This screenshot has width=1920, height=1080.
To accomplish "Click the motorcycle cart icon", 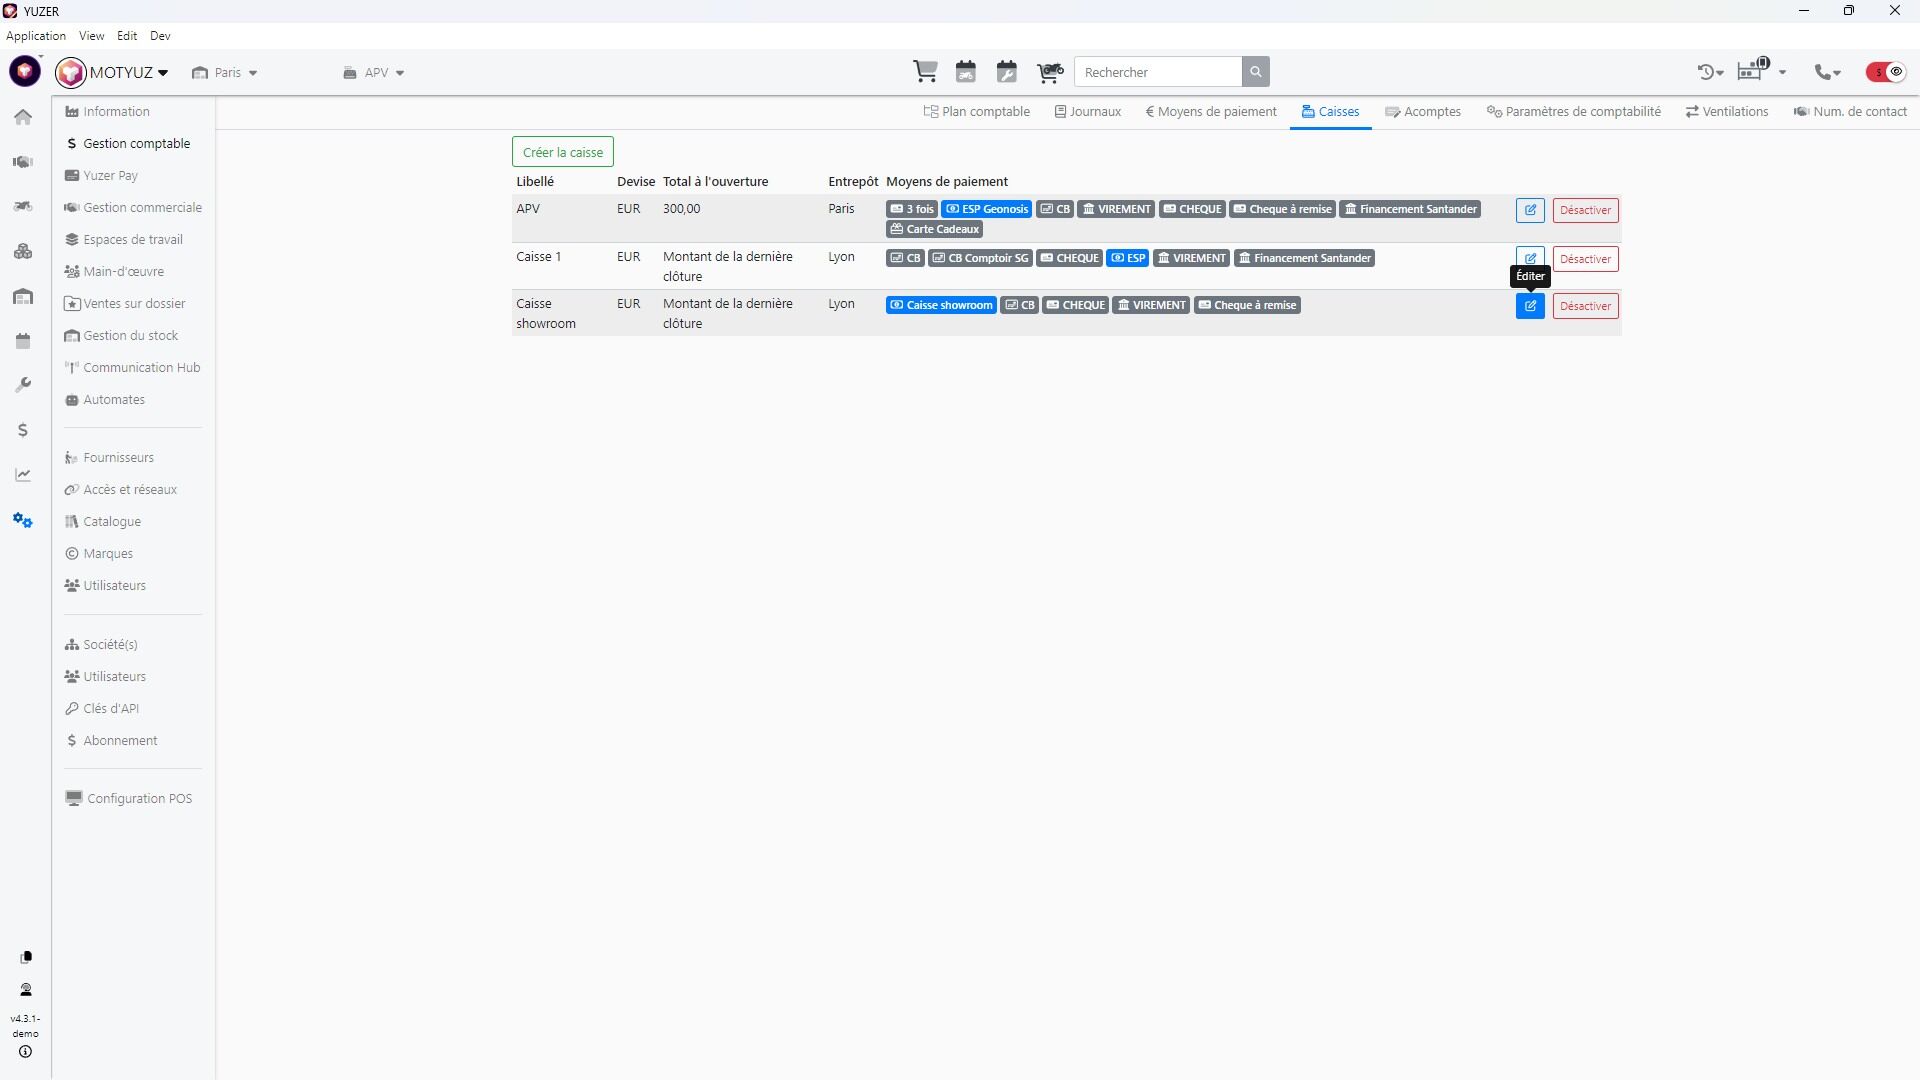I will click(x=1050, y=72).
